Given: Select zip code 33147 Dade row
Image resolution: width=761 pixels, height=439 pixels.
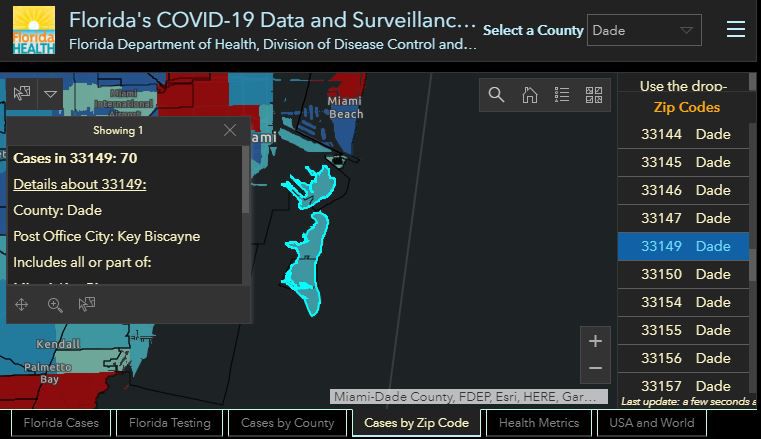Looking at the screenshot, I should tap(683, 218).
